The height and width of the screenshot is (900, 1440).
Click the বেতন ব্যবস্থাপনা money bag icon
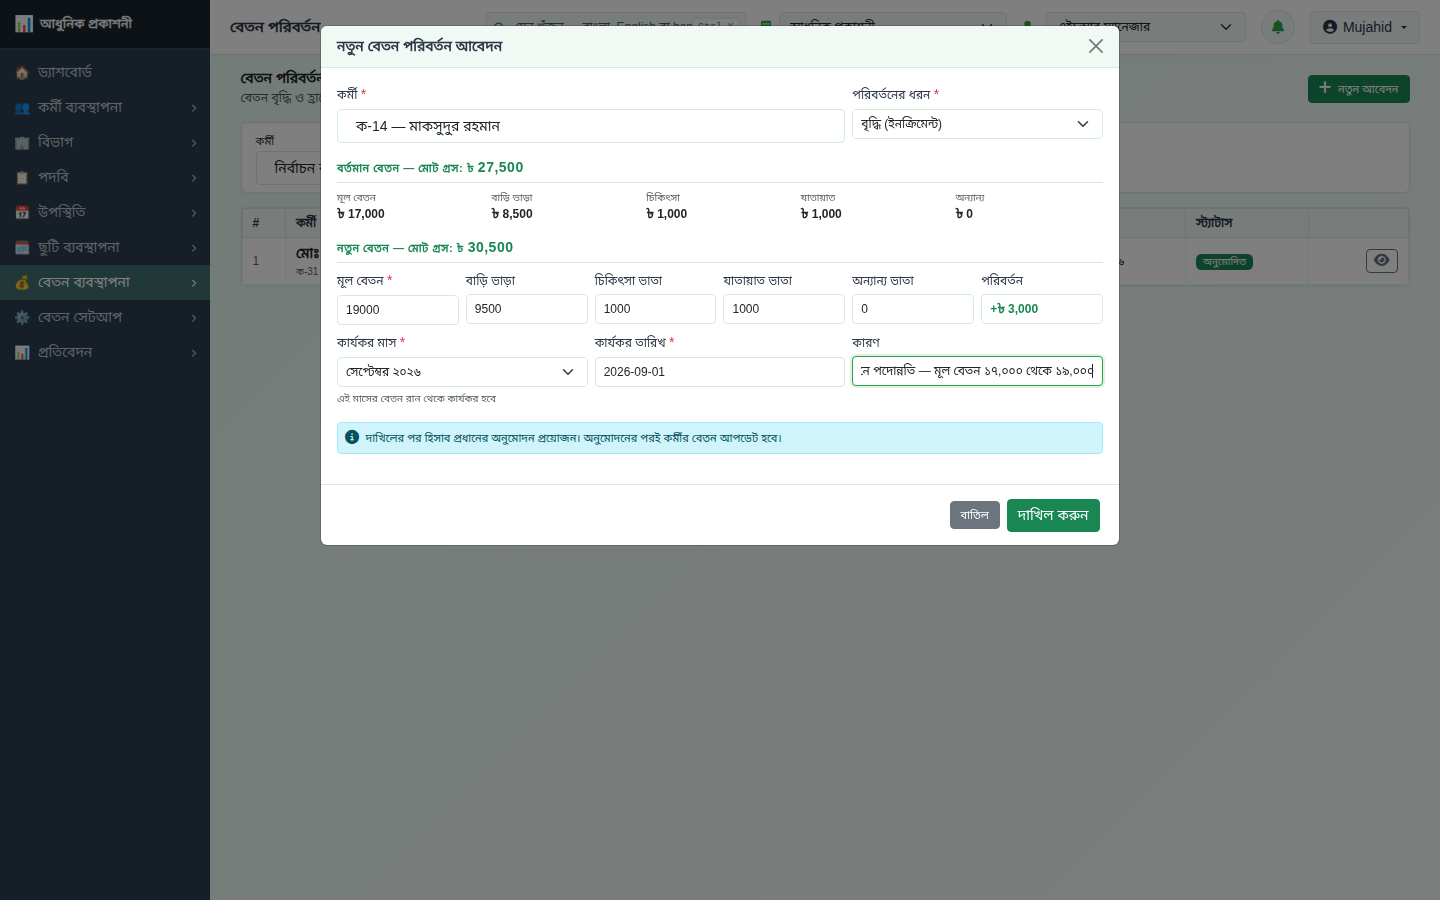coord(22,283)
